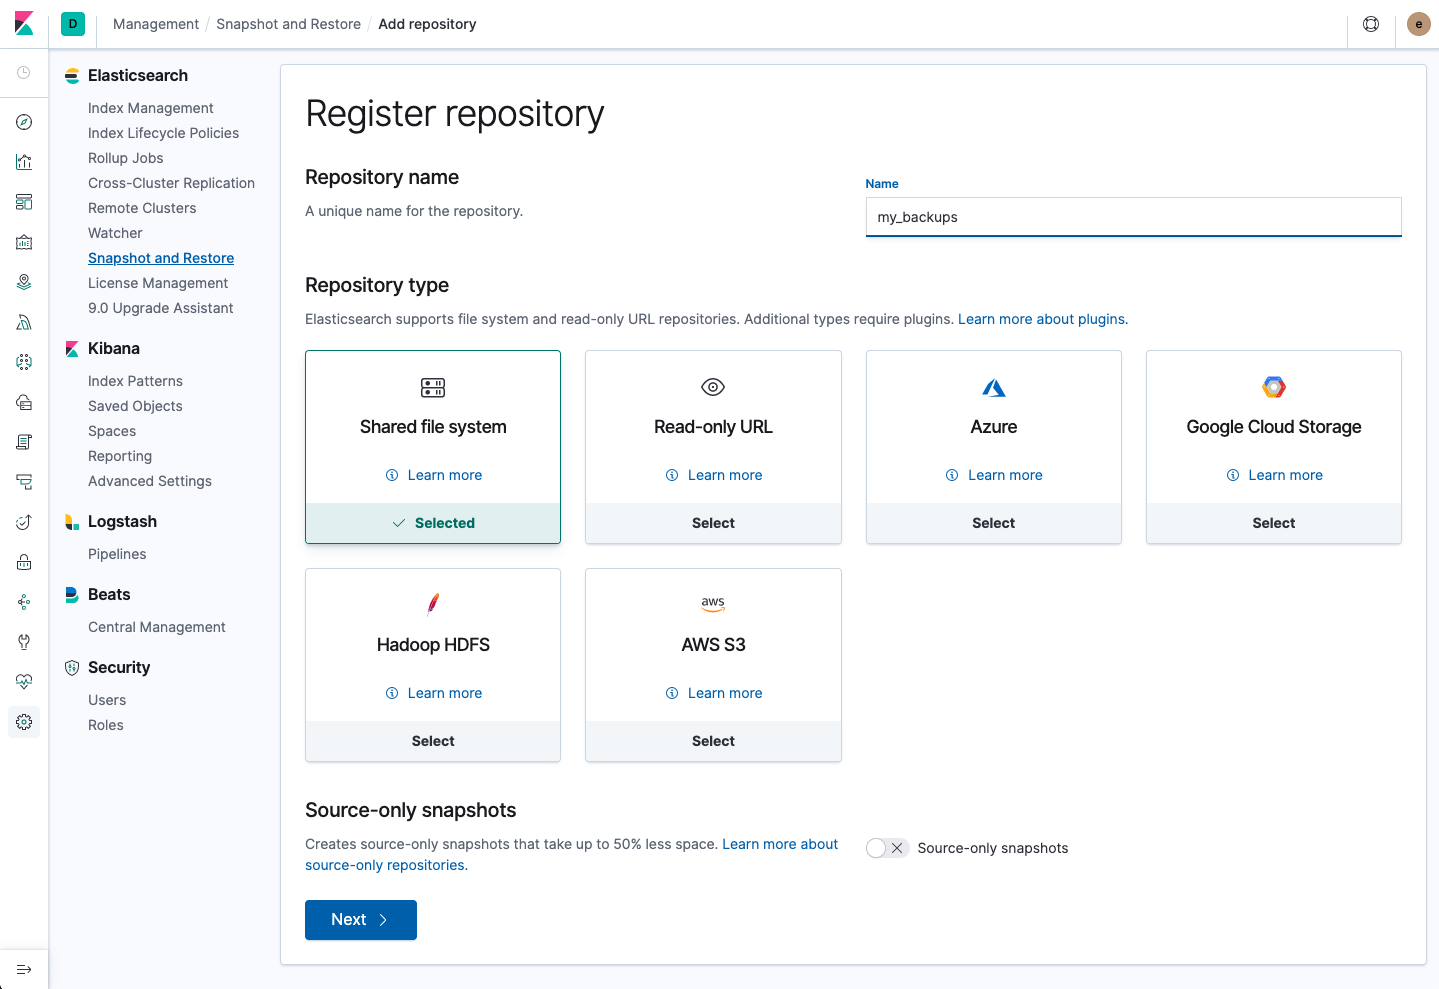Open the Stack Monitoring heartbeat icon
This screenshot has width=1439, height=989.
24,681
